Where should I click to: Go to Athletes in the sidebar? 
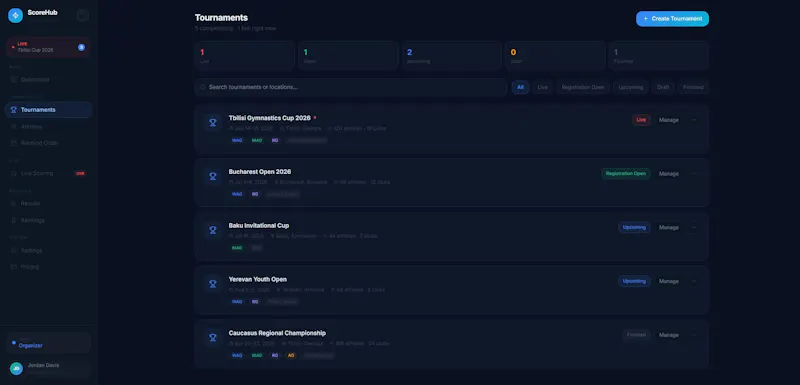point(48,126)
